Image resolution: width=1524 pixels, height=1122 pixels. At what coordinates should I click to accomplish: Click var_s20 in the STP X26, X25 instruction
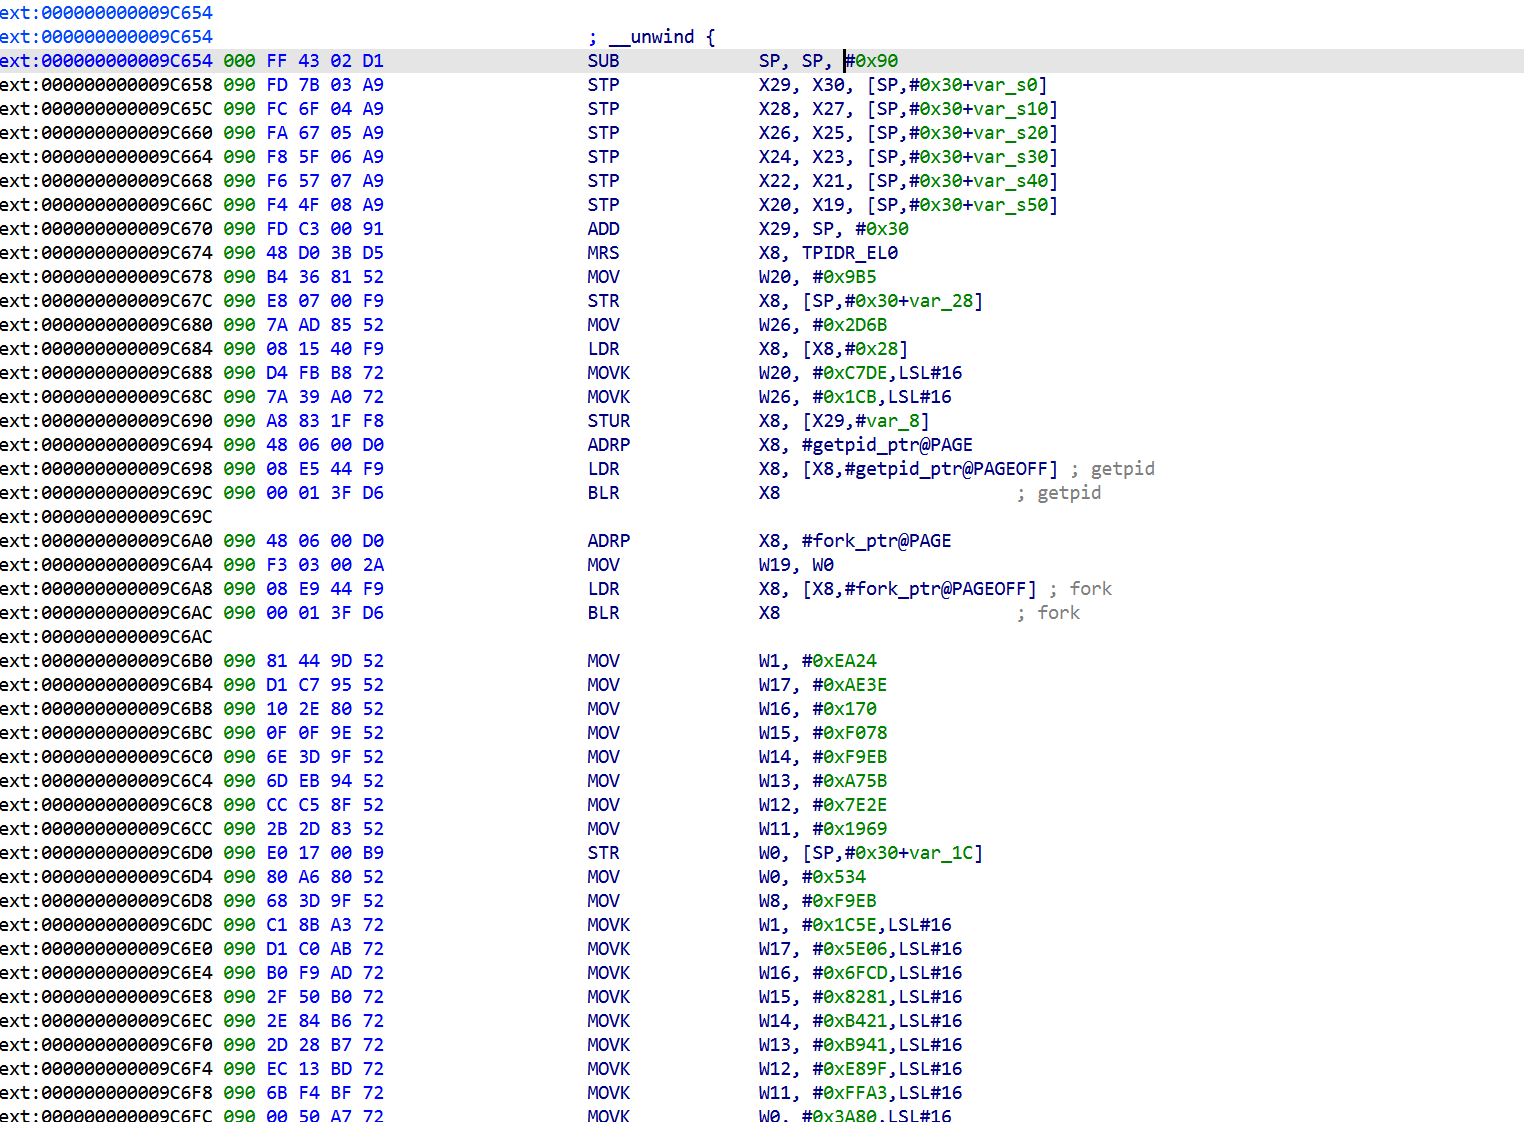(1010, 133)
